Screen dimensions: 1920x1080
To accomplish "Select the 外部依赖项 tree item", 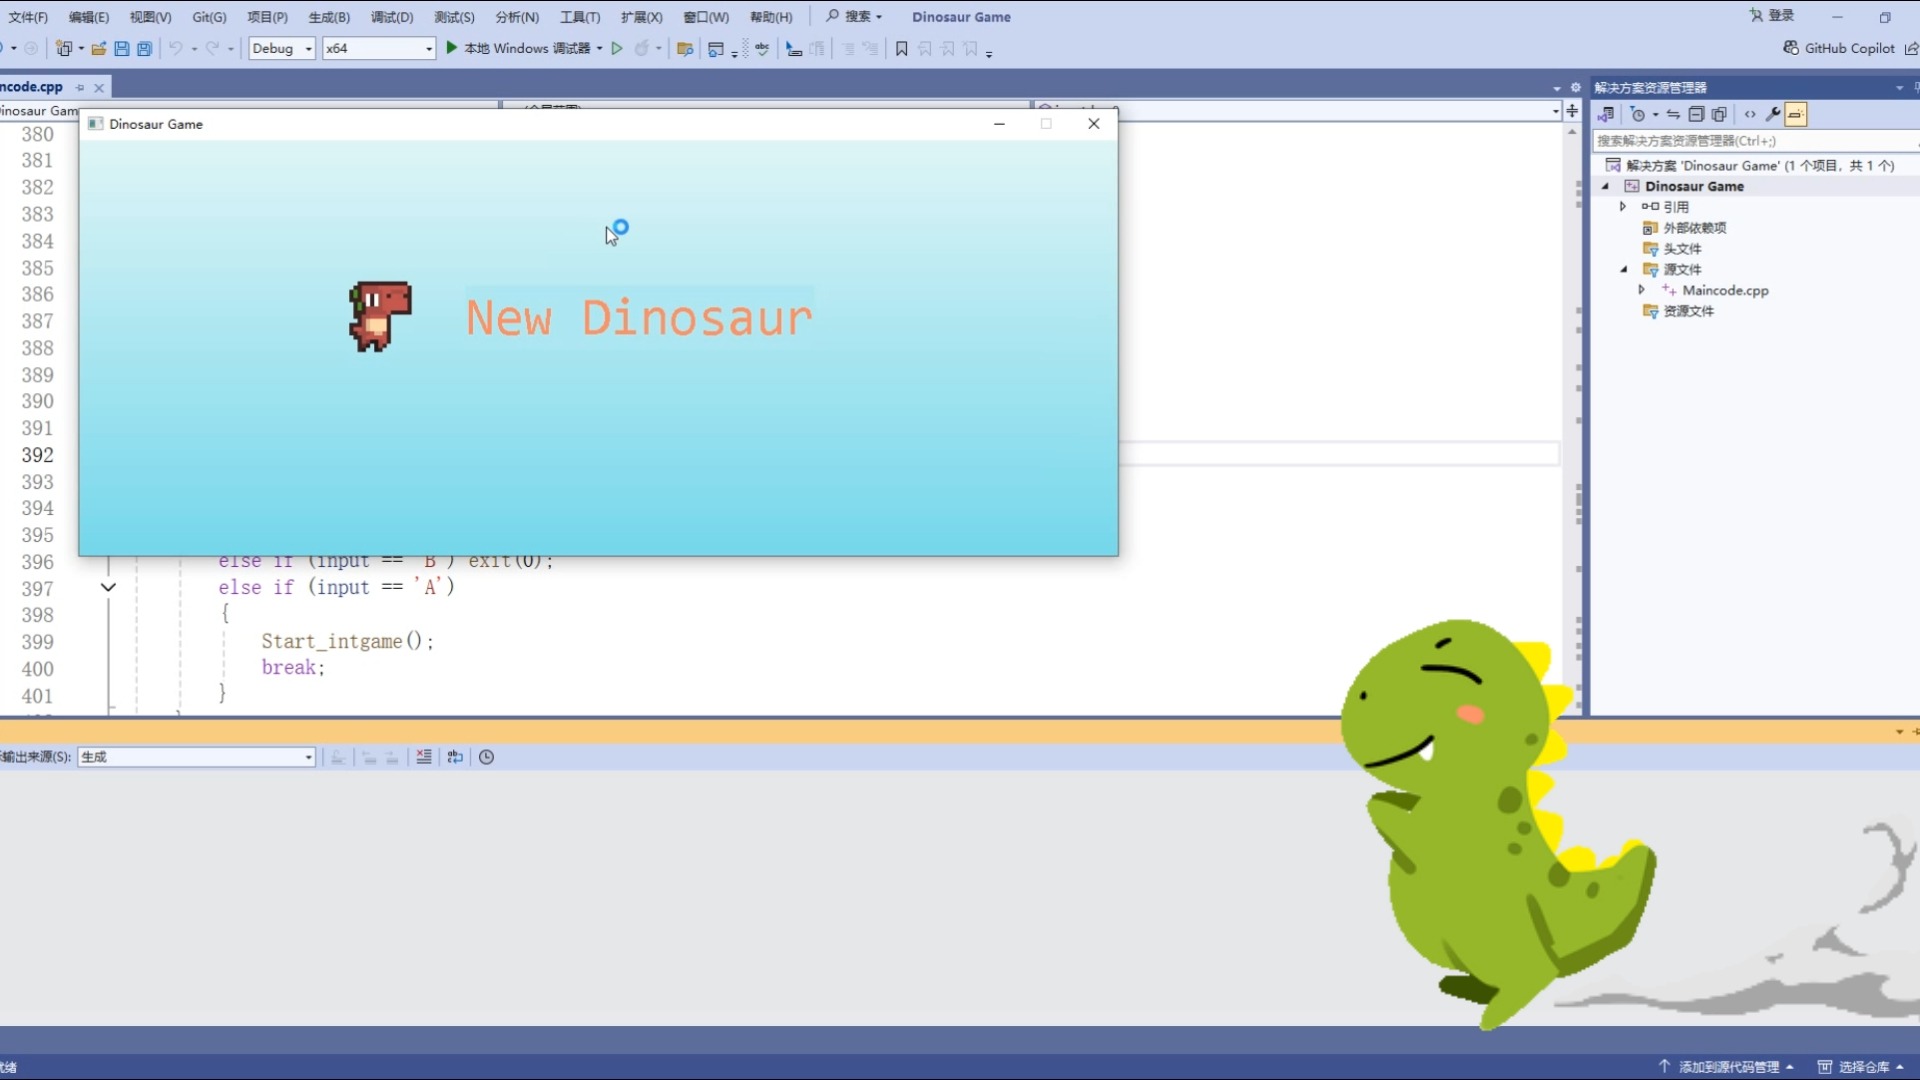I will pos(1685,228).
